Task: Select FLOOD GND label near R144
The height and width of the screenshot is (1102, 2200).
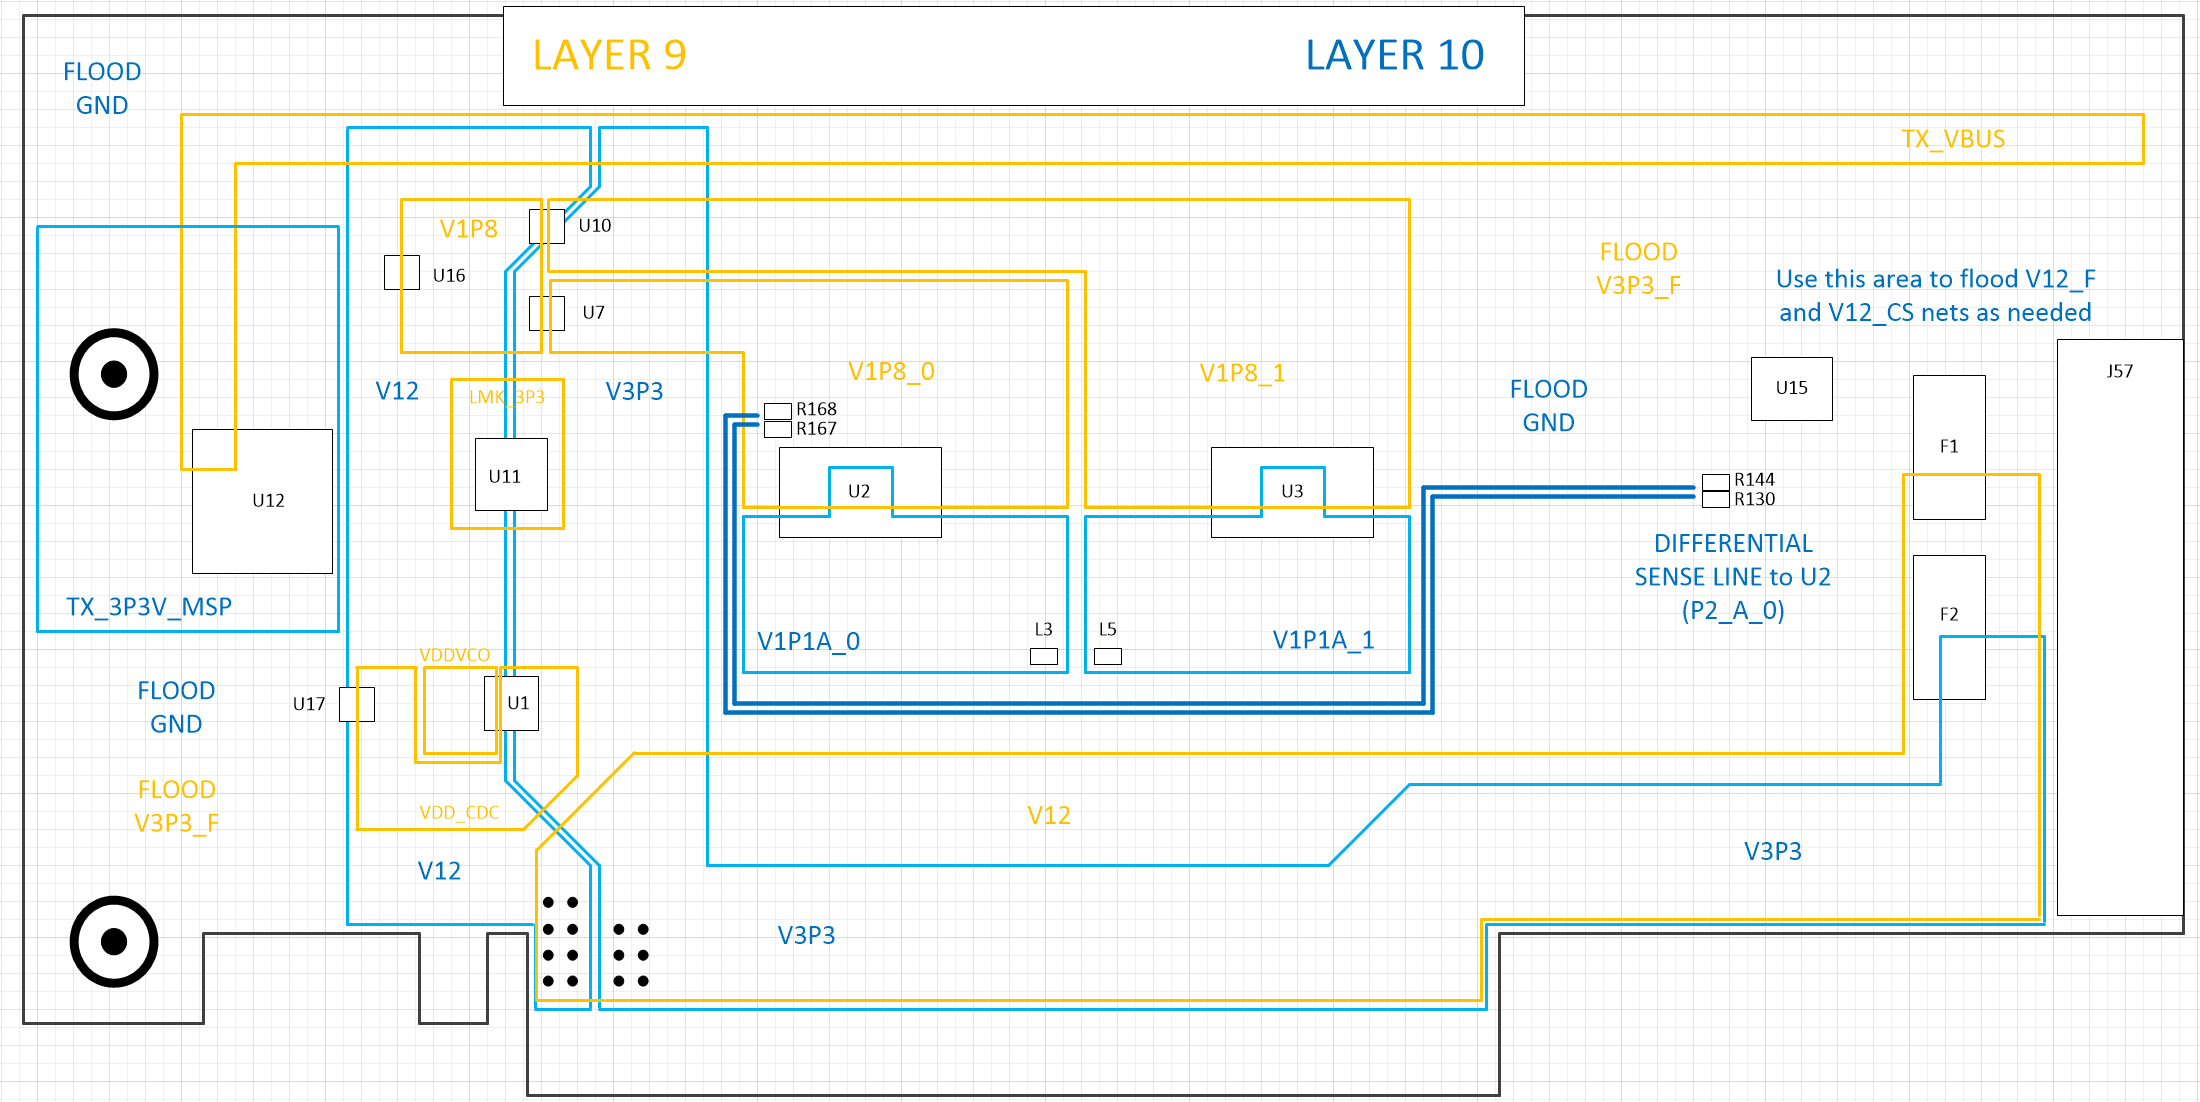Action: [x=1549, y=406]
